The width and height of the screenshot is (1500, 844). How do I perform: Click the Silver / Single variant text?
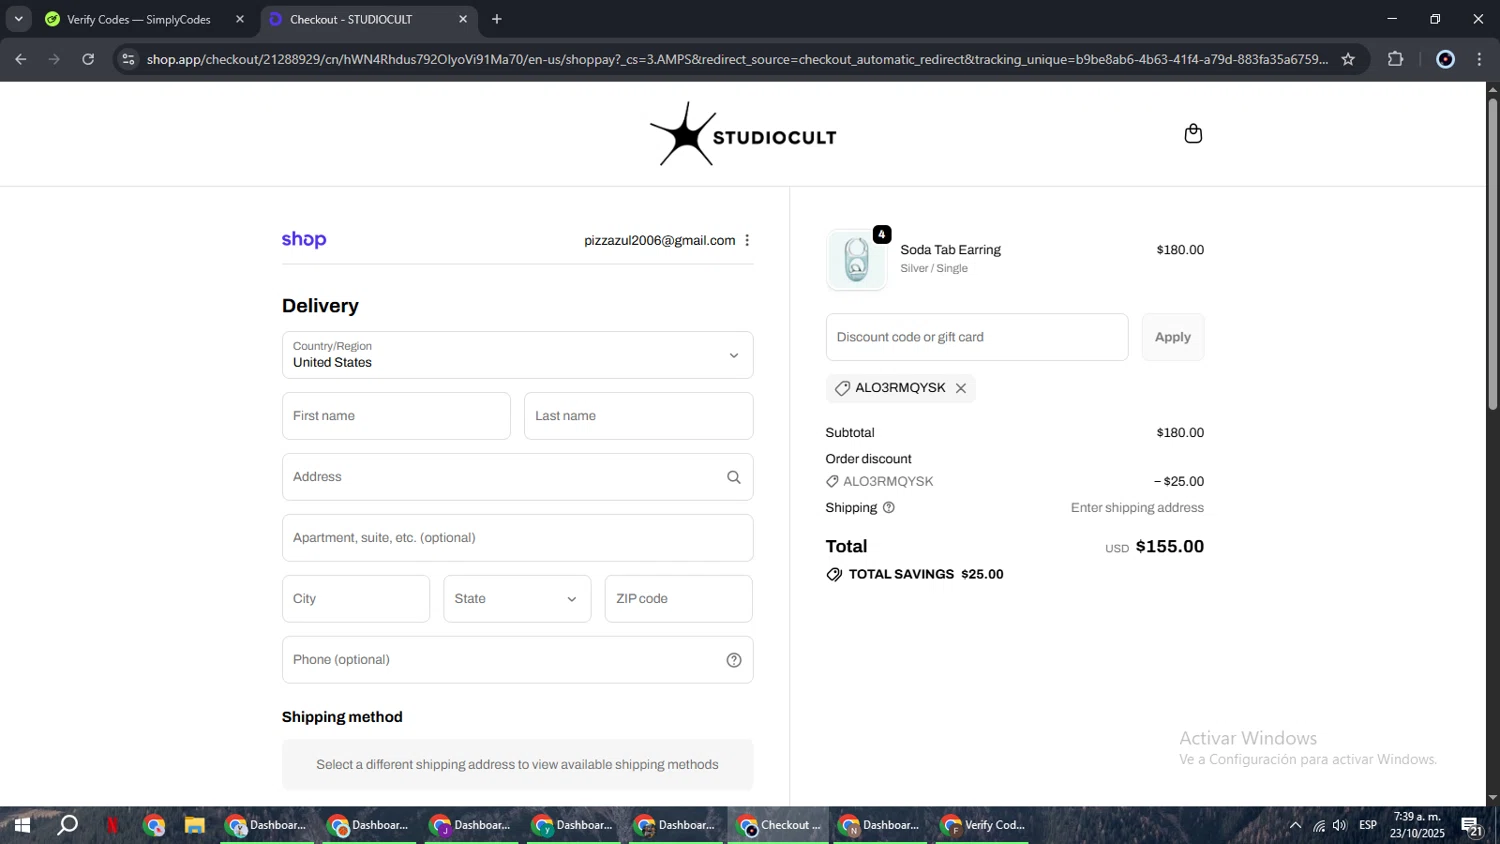[x=934, y=268]
